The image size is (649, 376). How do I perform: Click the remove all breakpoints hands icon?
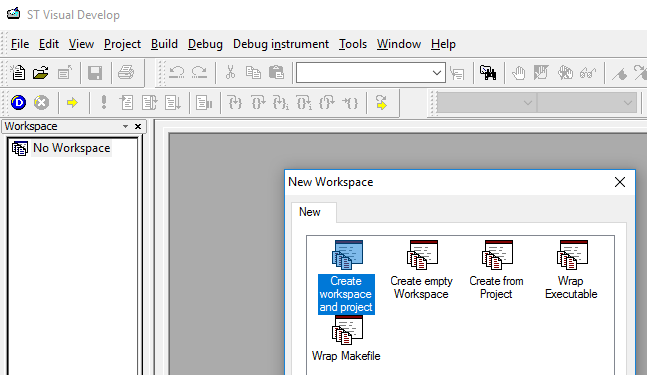565,73
